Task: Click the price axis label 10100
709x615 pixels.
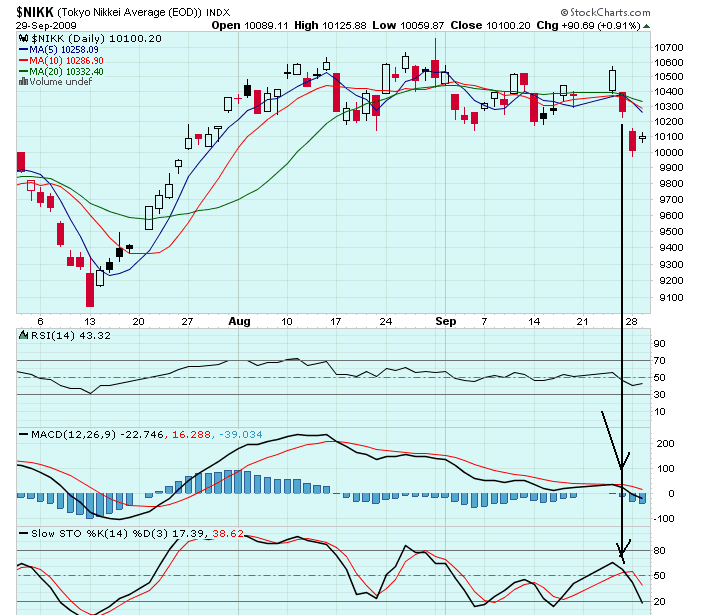Action: [x=669, y=137]
